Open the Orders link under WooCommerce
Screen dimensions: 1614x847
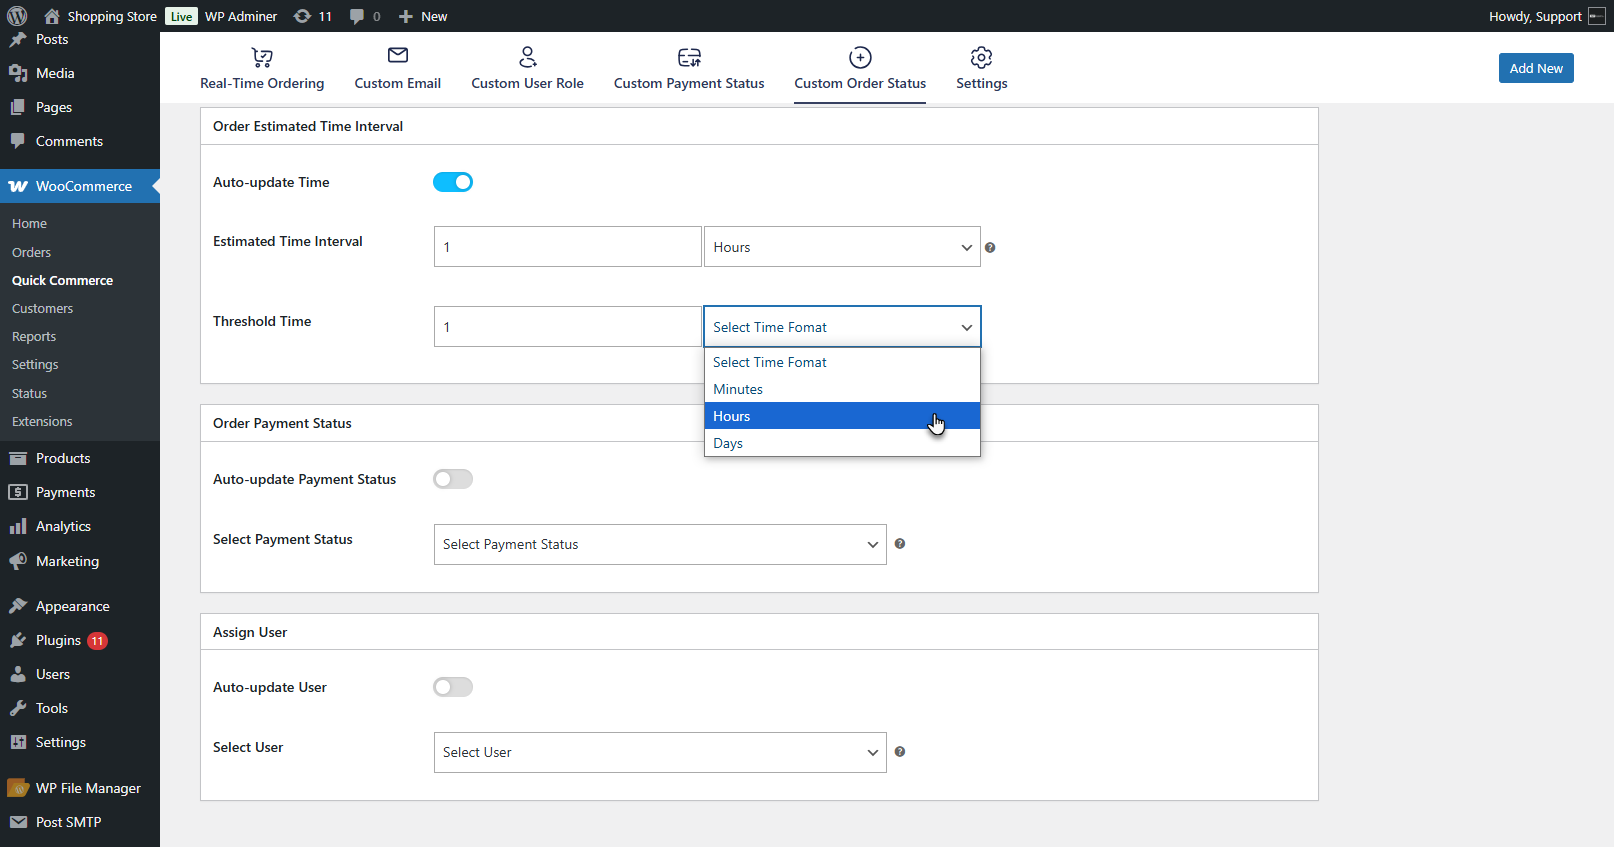click(31, 253)
